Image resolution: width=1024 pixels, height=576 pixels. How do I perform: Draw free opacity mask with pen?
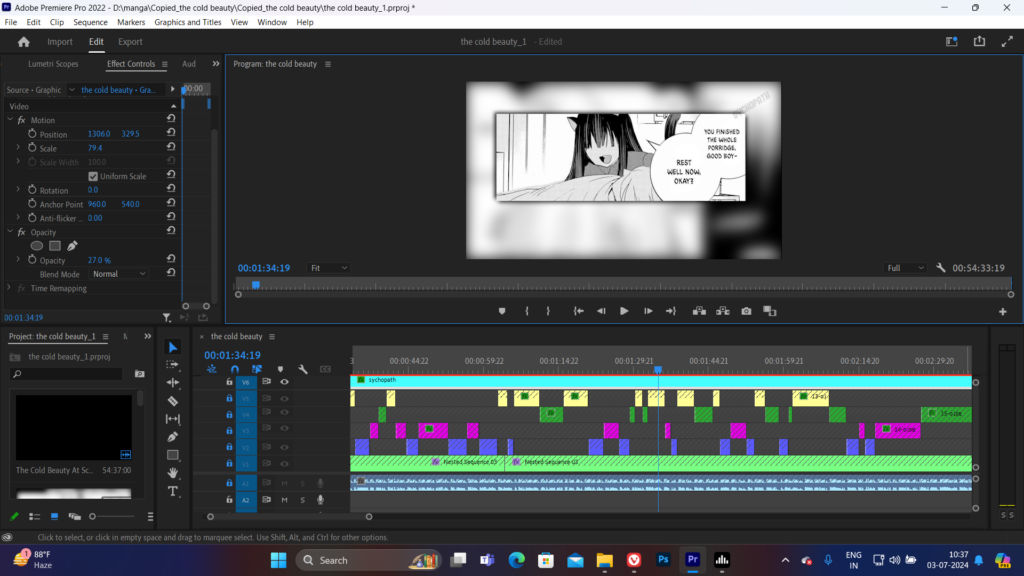tap(72, 246)
